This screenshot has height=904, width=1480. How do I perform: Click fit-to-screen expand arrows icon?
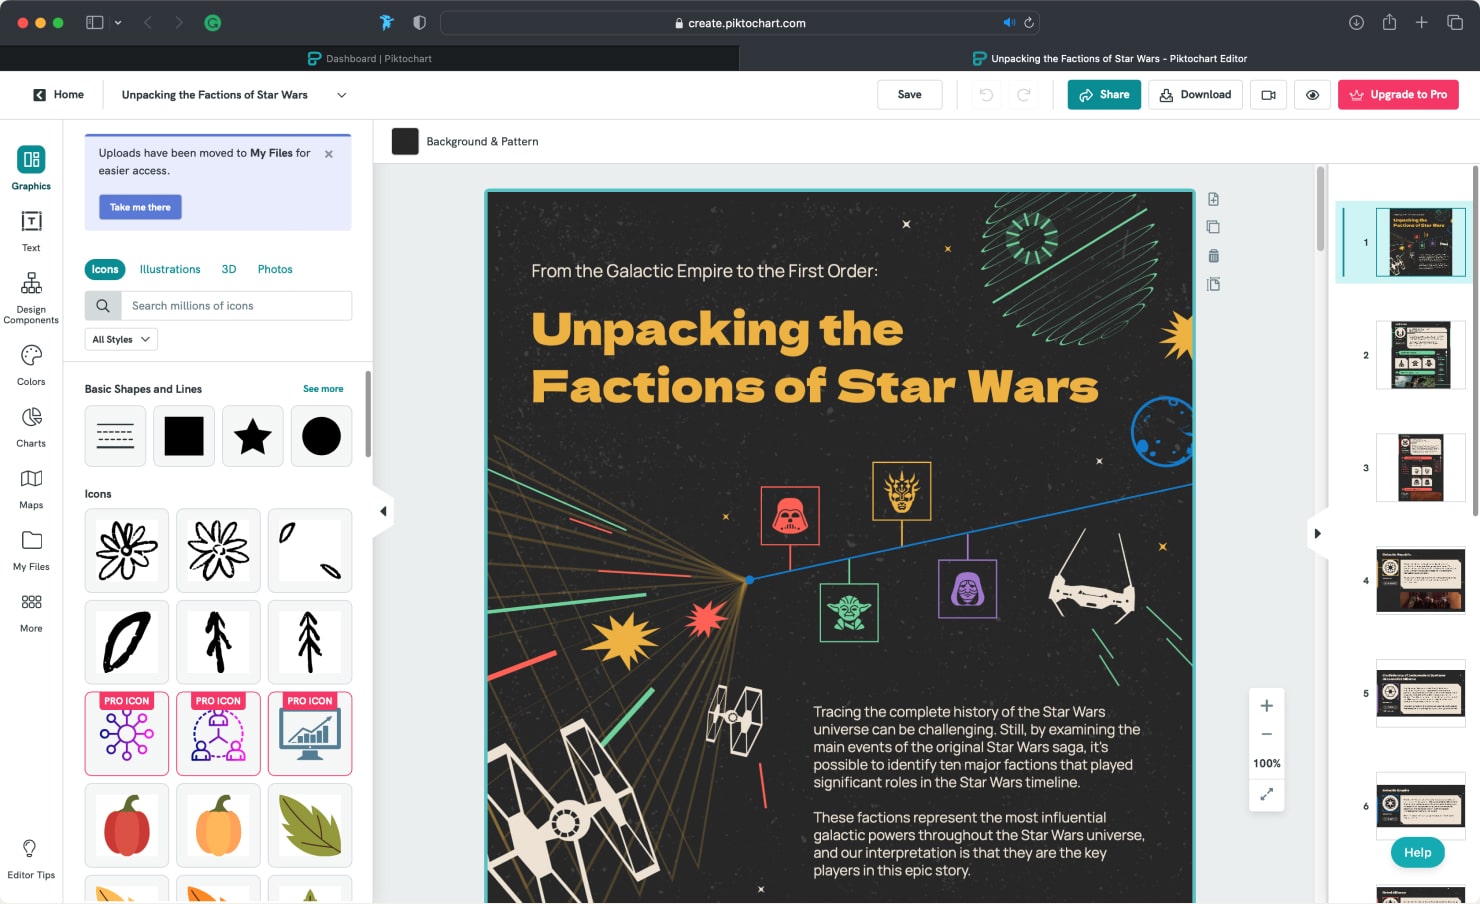coord(1266,793)
